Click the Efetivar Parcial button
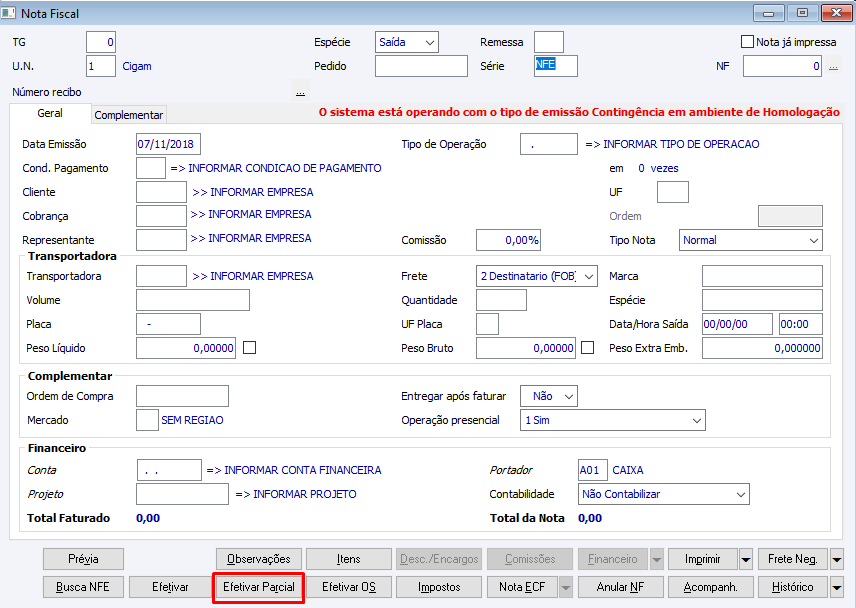 coord(259,587)
